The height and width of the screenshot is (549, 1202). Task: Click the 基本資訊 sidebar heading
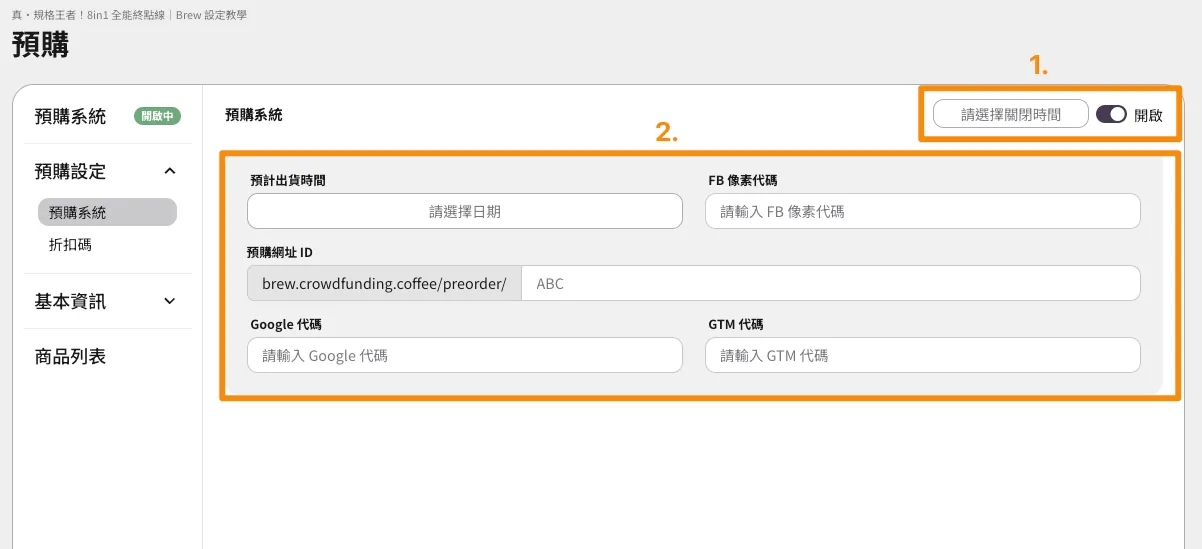point(70,301)
